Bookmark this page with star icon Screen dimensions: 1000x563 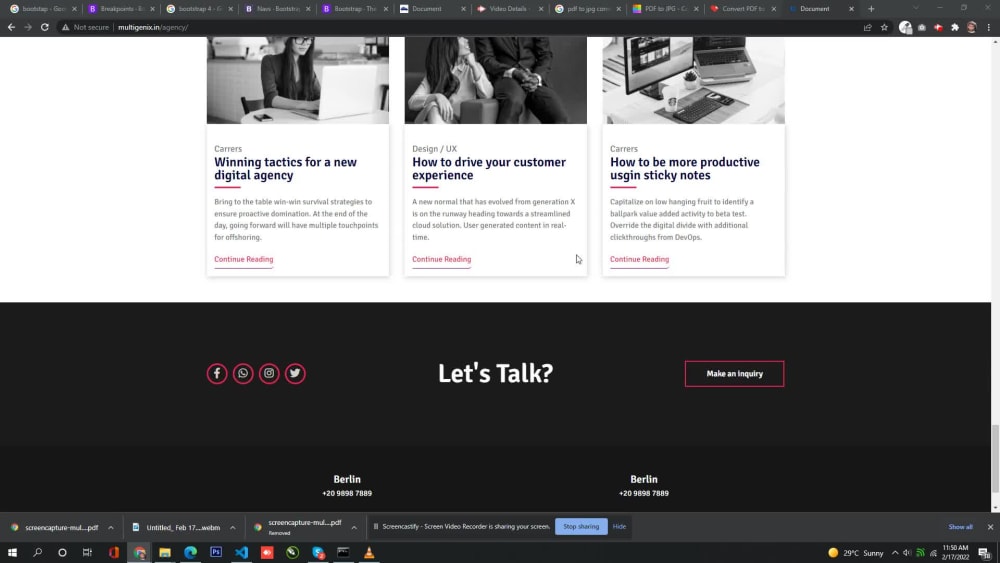(x=884, y=27)
